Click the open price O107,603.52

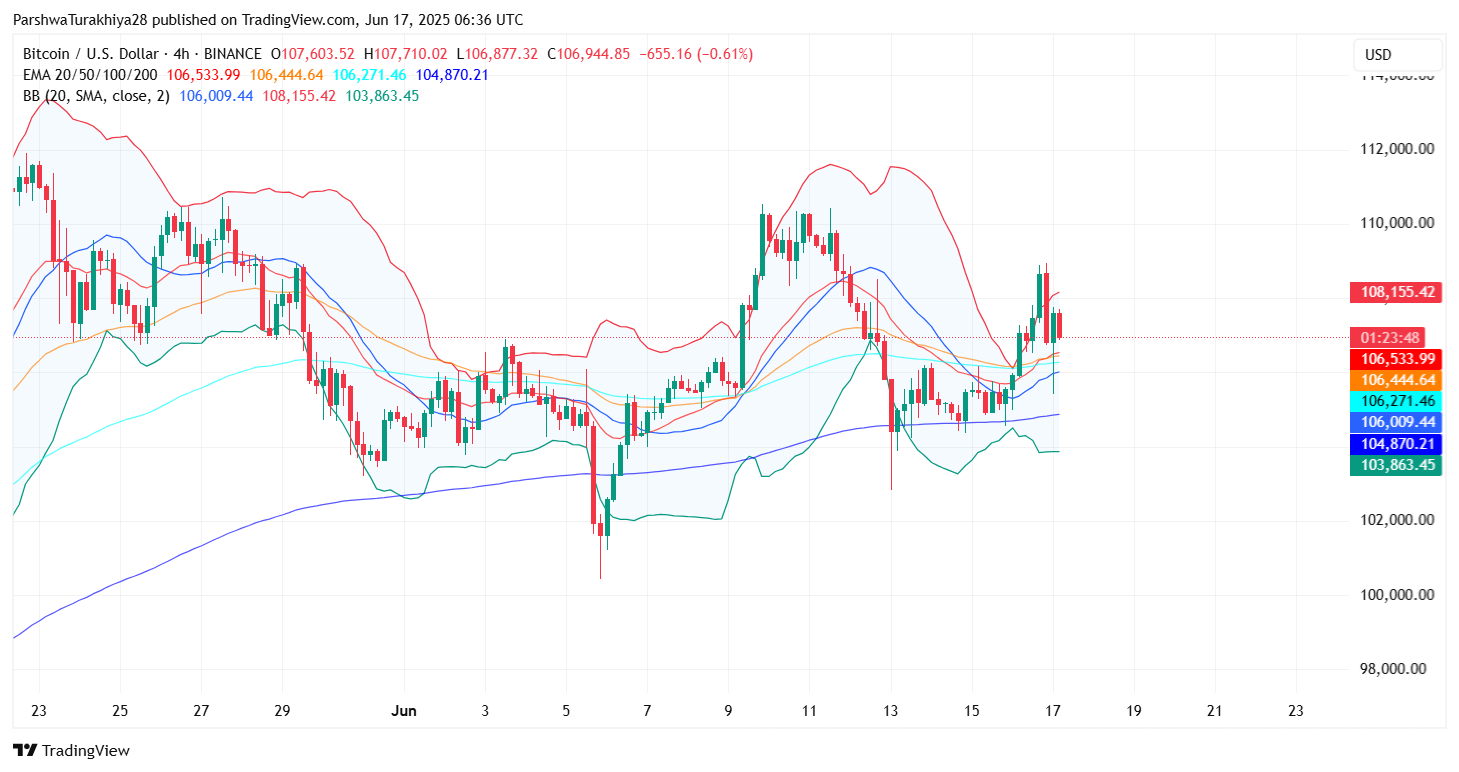click(x=312, y=54)
